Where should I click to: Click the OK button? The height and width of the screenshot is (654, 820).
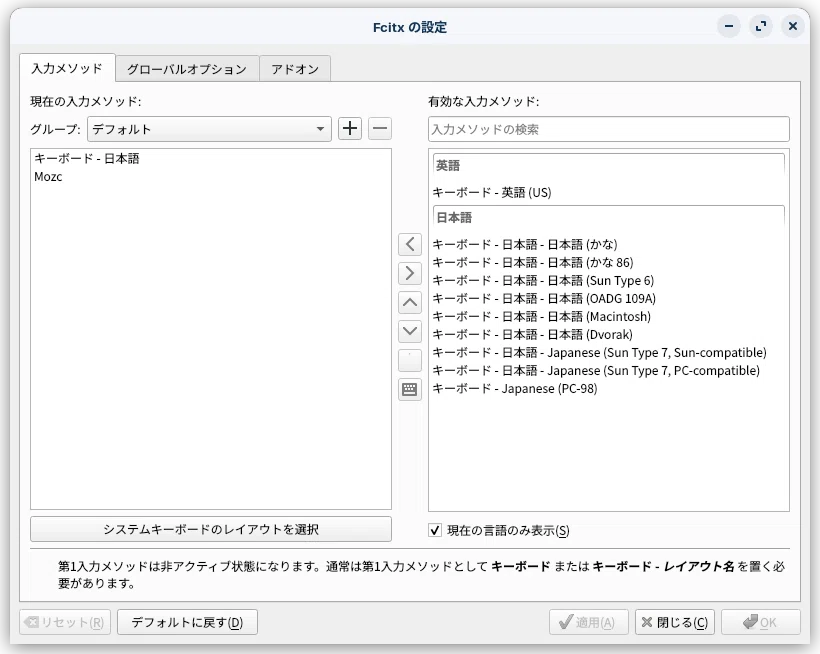[x=761, y=622]
